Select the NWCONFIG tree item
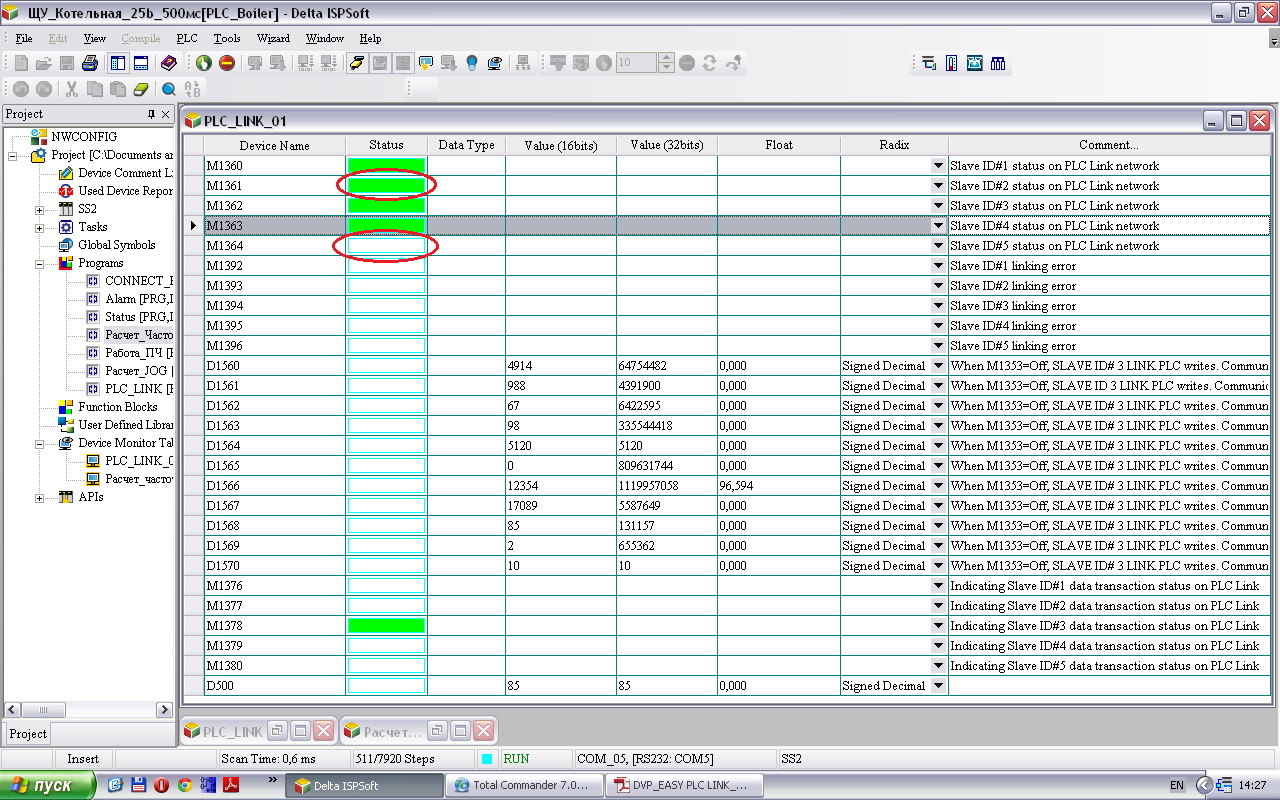 pos(84,137)
